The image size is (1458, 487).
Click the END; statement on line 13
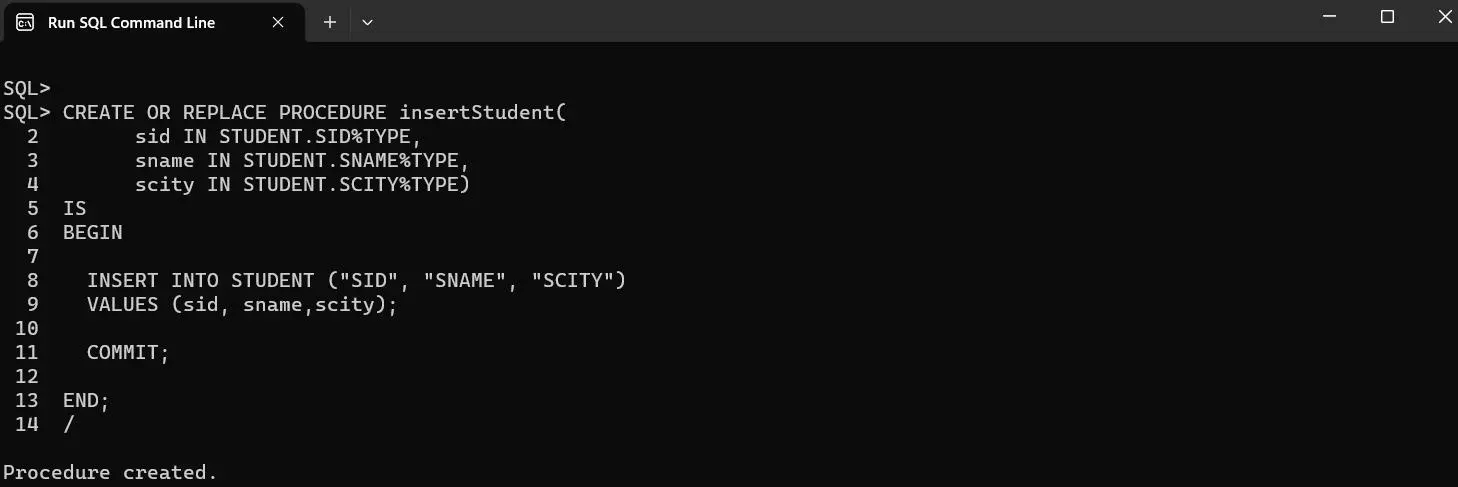(x=86, y=400)
